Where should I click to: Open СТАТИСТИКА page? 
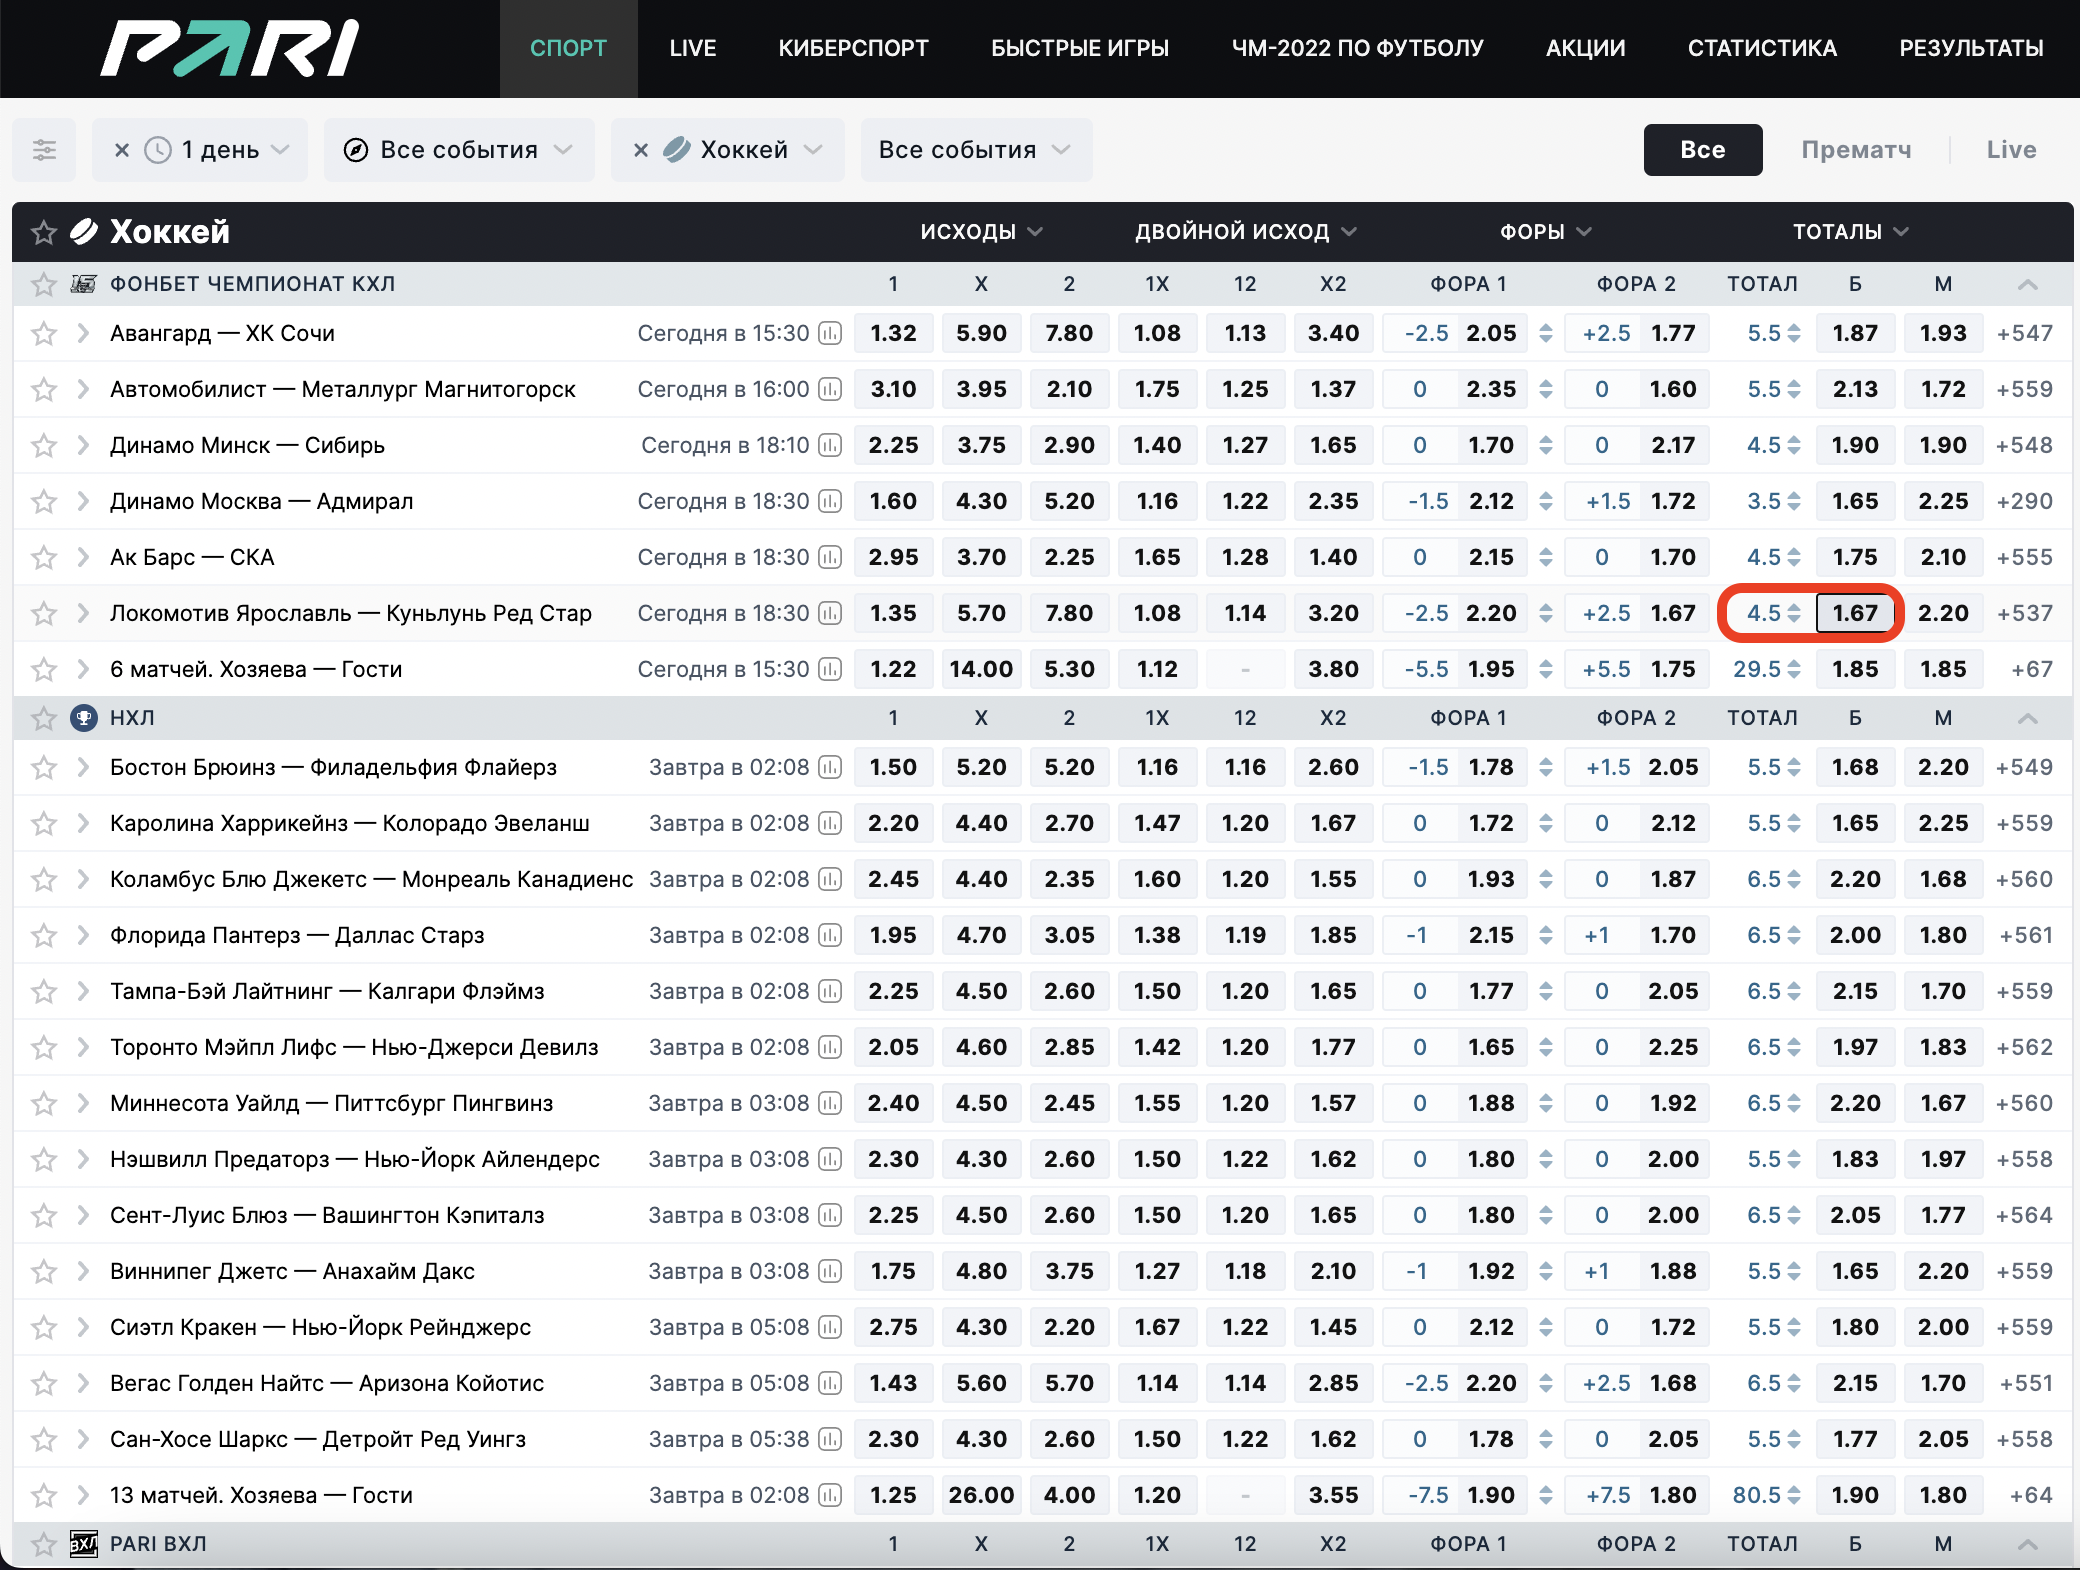click(x=1762, y=48)
